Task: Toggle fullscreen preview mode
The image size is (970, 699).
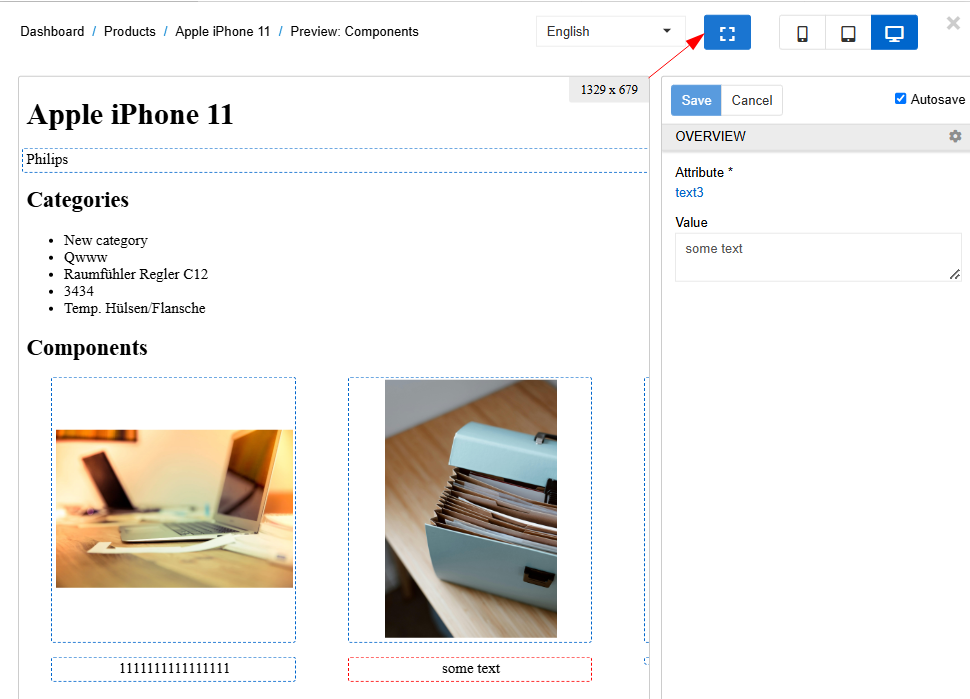Action: tap(727, 32)
